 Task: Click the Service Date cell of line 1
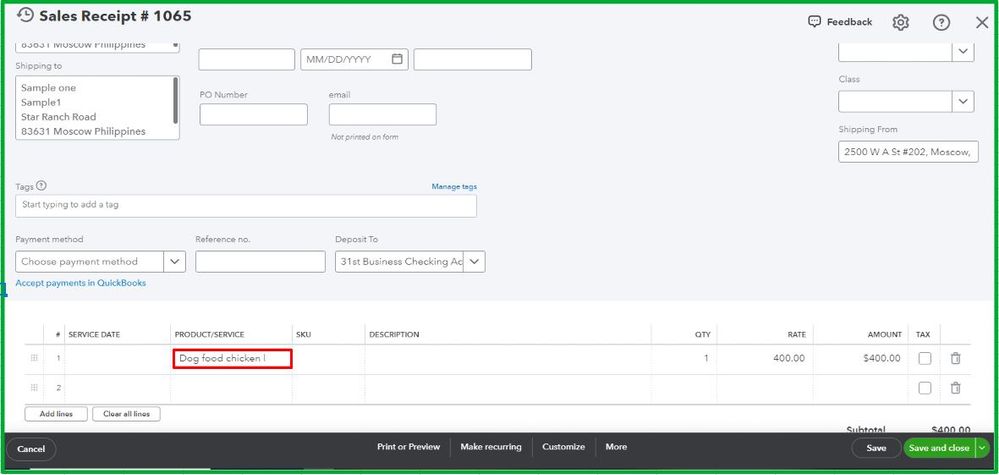117,359
